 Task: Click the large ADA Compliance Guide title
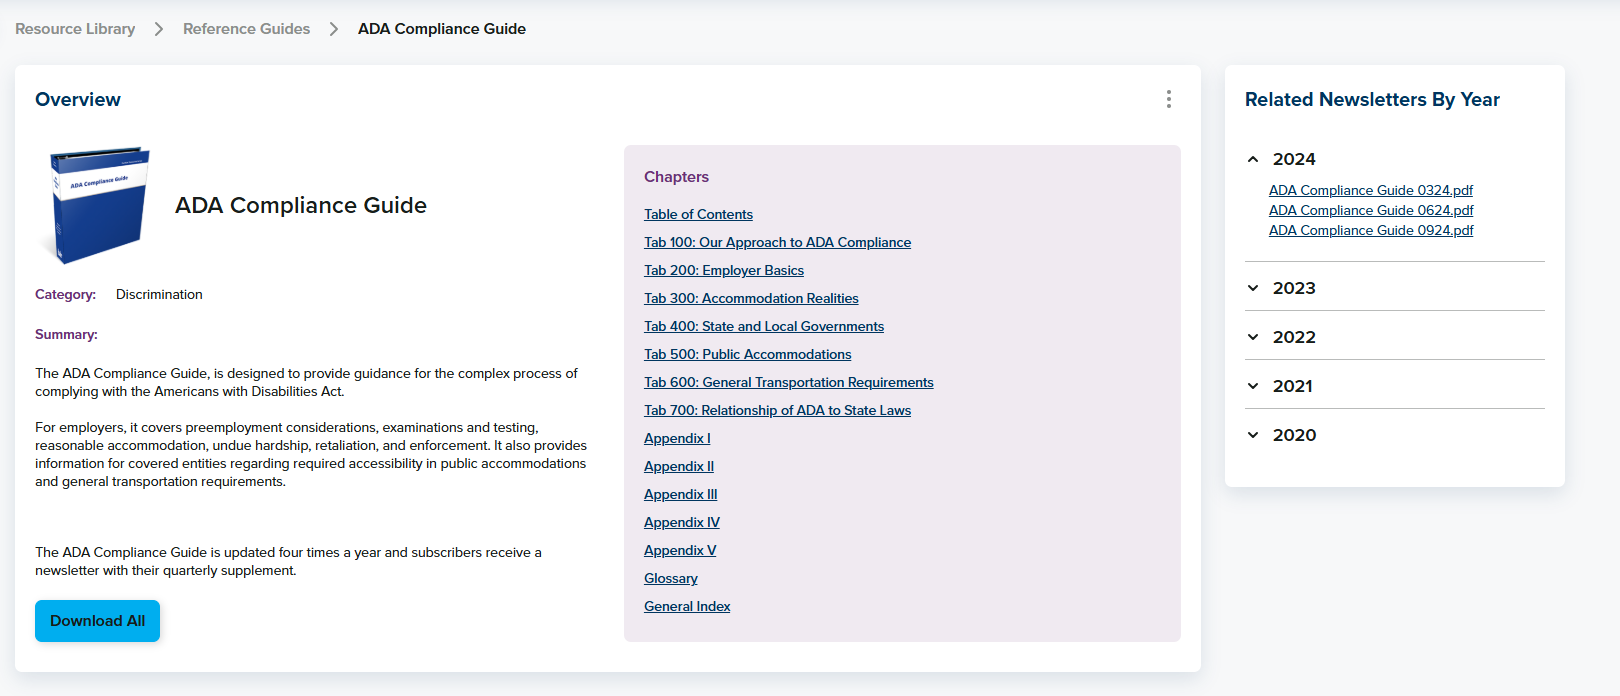coord(301,205)
